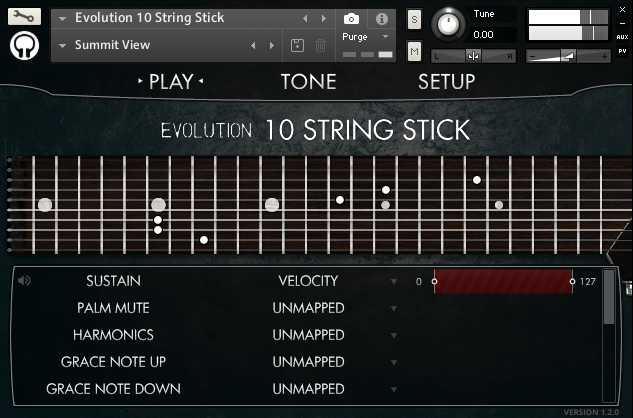
Task: Click the UNMAPPED label for GRACE NOTE DOWN
Action: pos(308,389)
